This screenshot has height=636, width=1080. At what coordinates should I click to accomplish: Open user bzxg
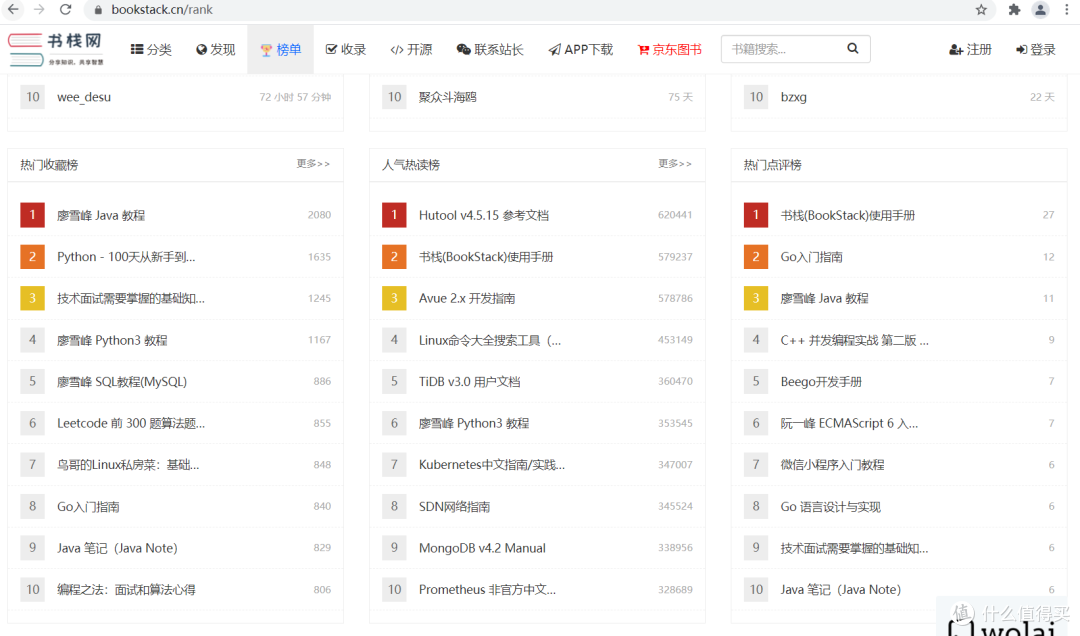tap(793, 97)
